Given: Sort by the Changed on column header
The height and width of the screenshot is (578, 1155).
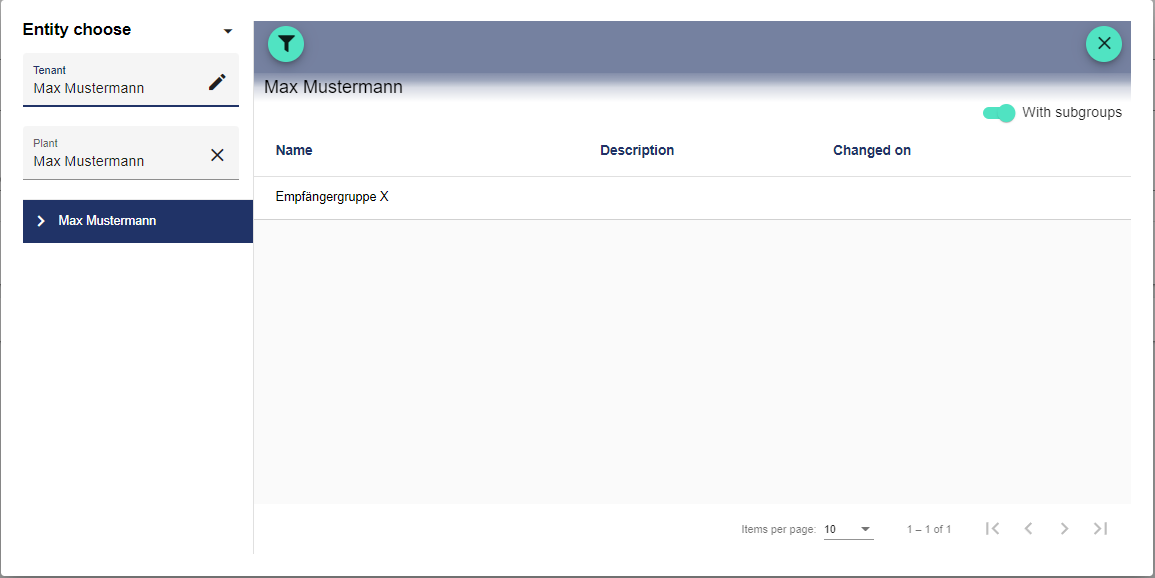Looking at the screenshot, I should click(x=871, y=150).
